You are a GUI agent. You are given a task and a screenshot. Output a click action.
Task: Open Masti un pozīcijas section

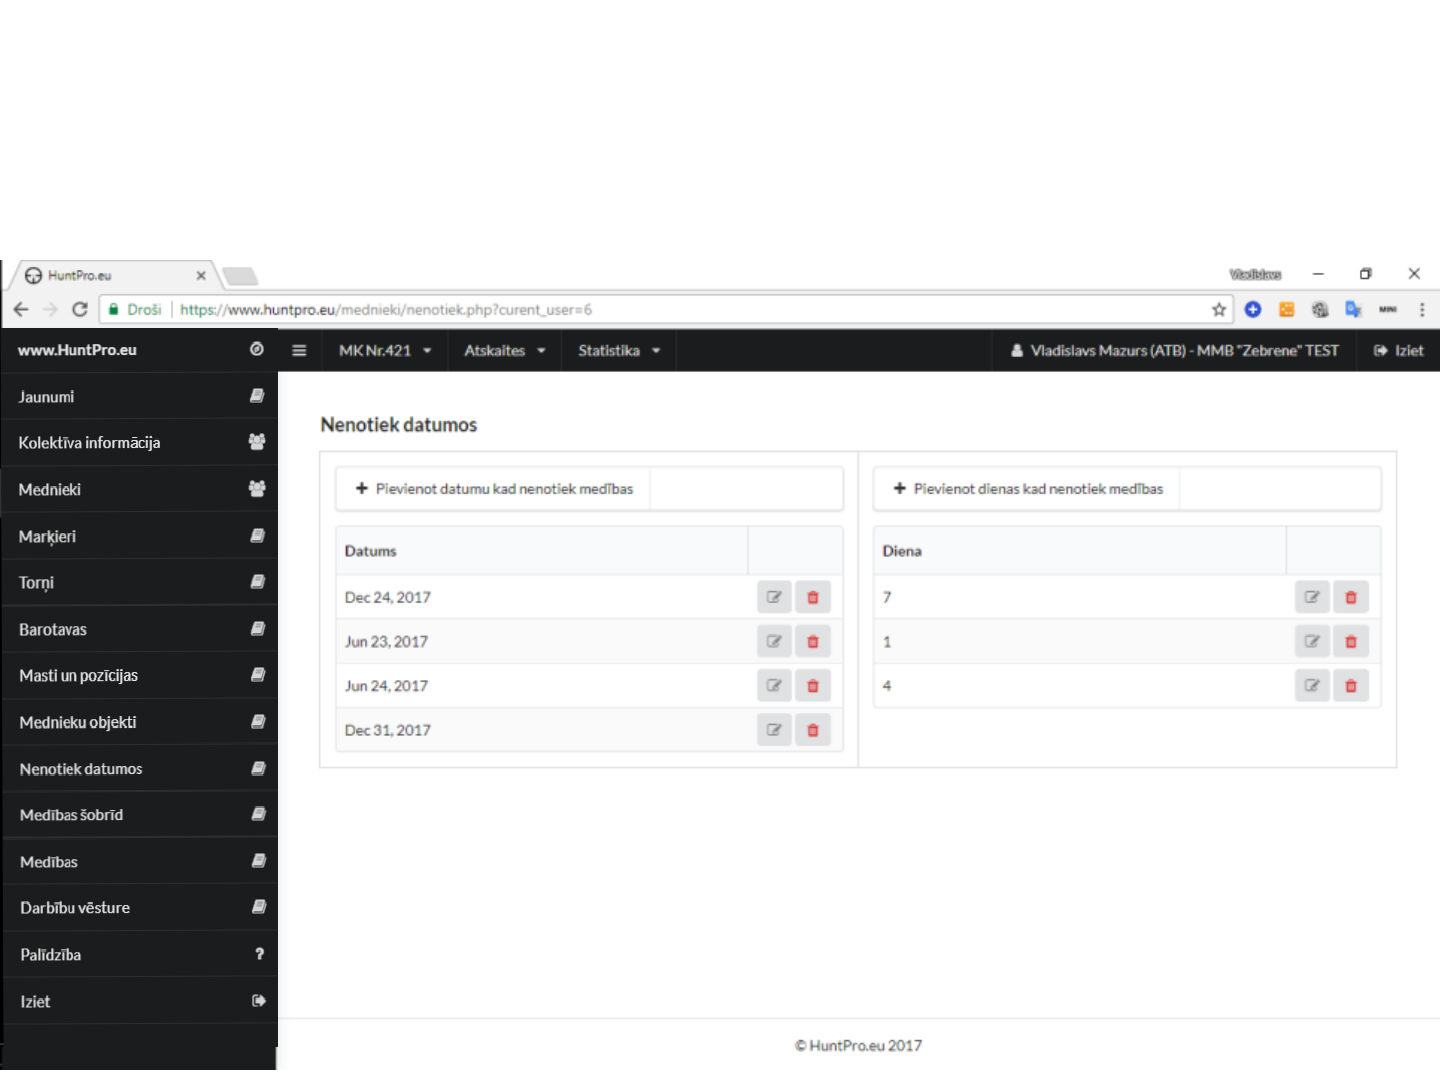(140, 675)
